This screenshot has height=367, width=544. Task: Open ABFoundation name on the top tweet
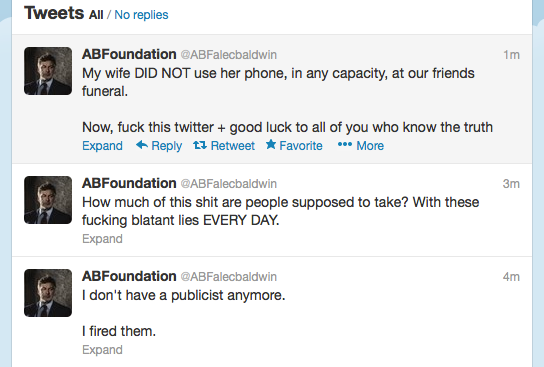point(129,54)
